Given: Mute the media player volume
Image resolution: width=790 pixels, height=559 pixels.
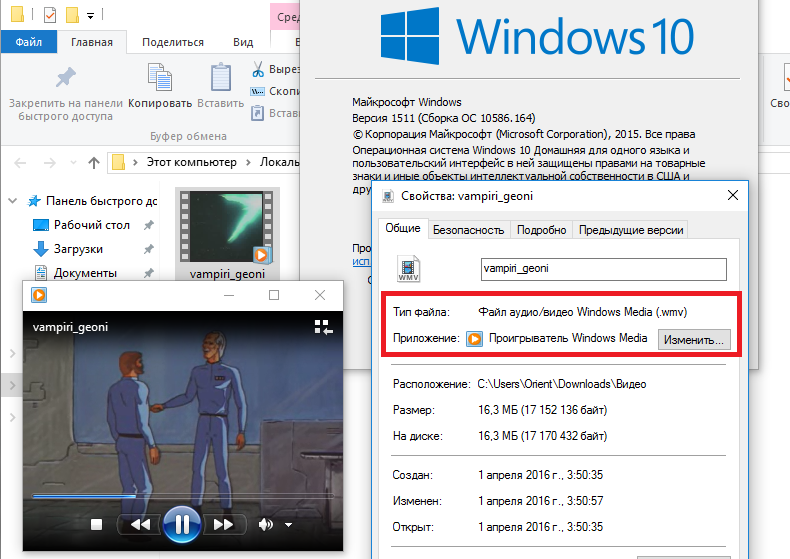Looking at the screenshot, I should [x=265, y=525].
